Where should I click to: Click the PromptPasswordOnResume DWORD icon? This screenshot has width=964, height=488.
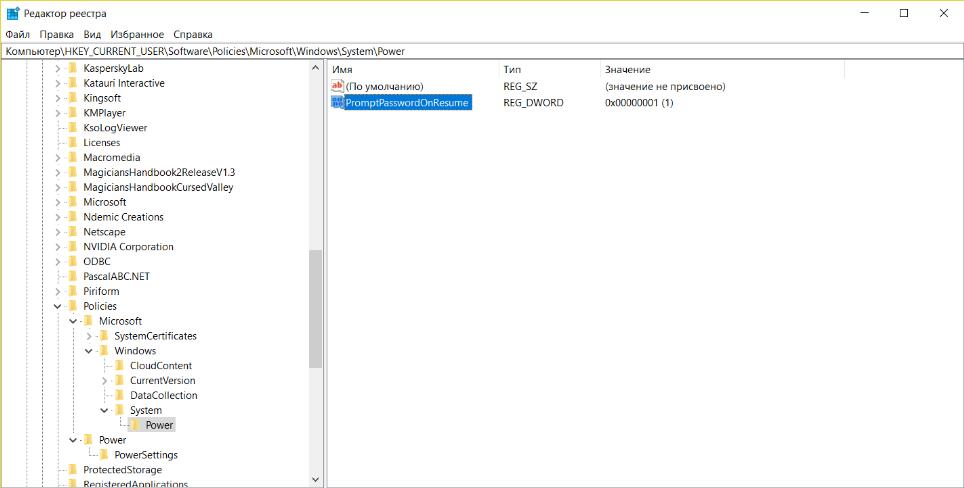click(337, 103)
